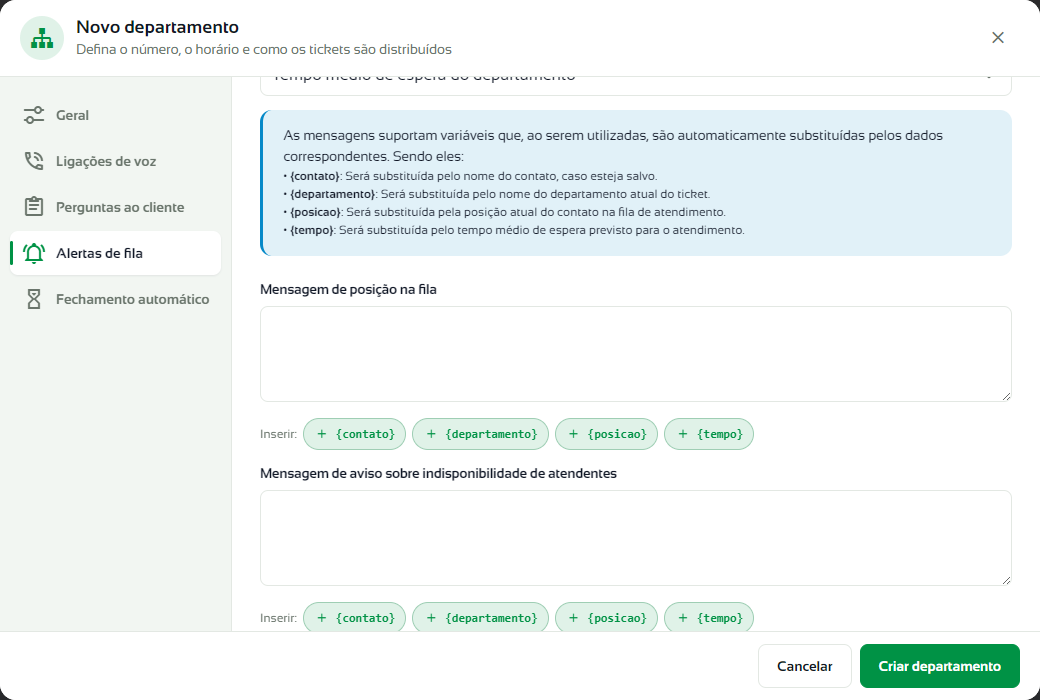1040x700 pixels.
Task: Click the Perguntas ao cliente clipboard icon
Action: (x=34, y=207)
